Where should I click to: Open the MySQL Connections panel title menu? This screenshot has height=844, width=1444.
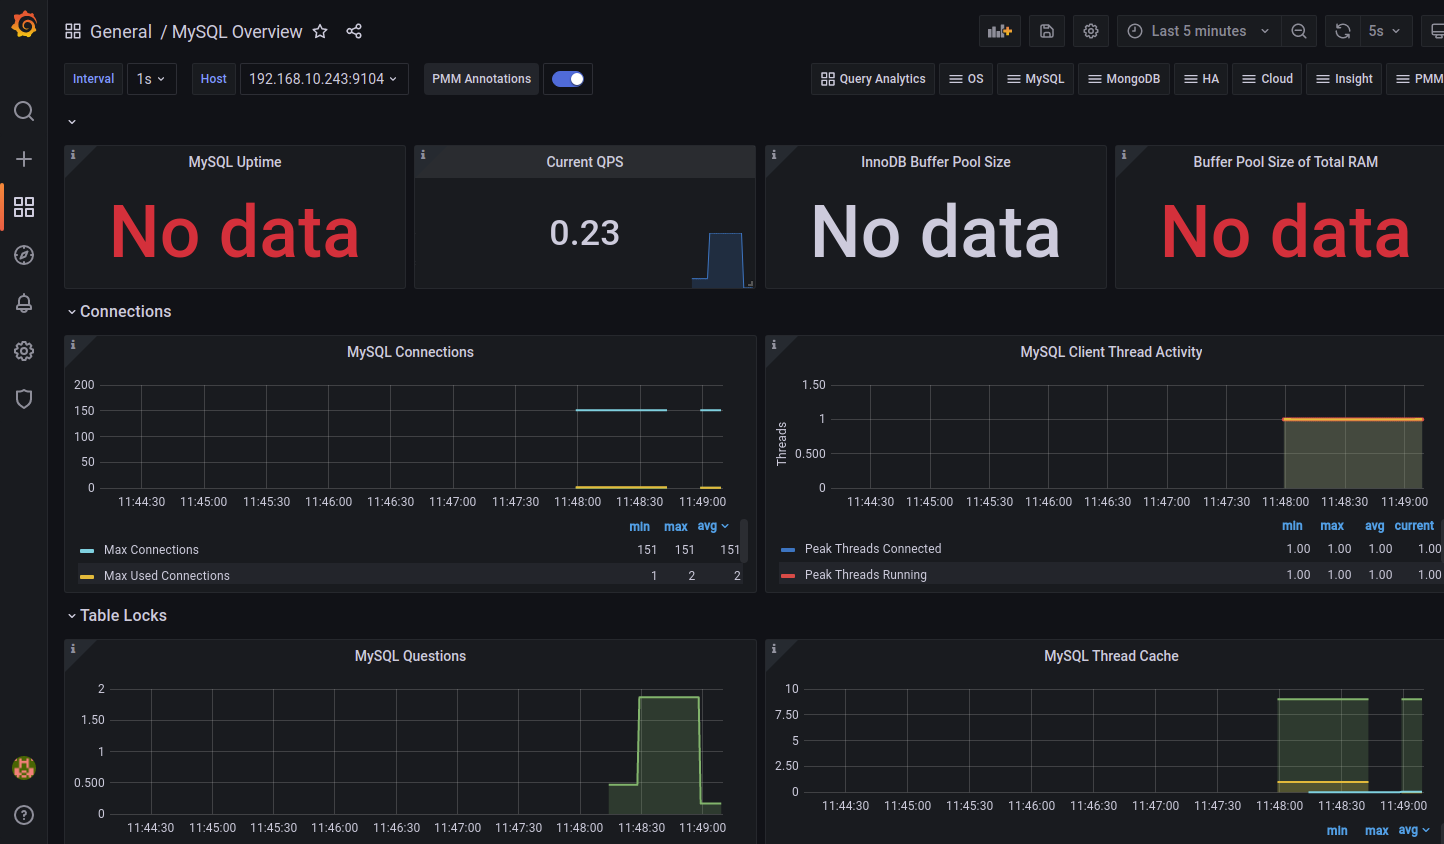[410, 352]
